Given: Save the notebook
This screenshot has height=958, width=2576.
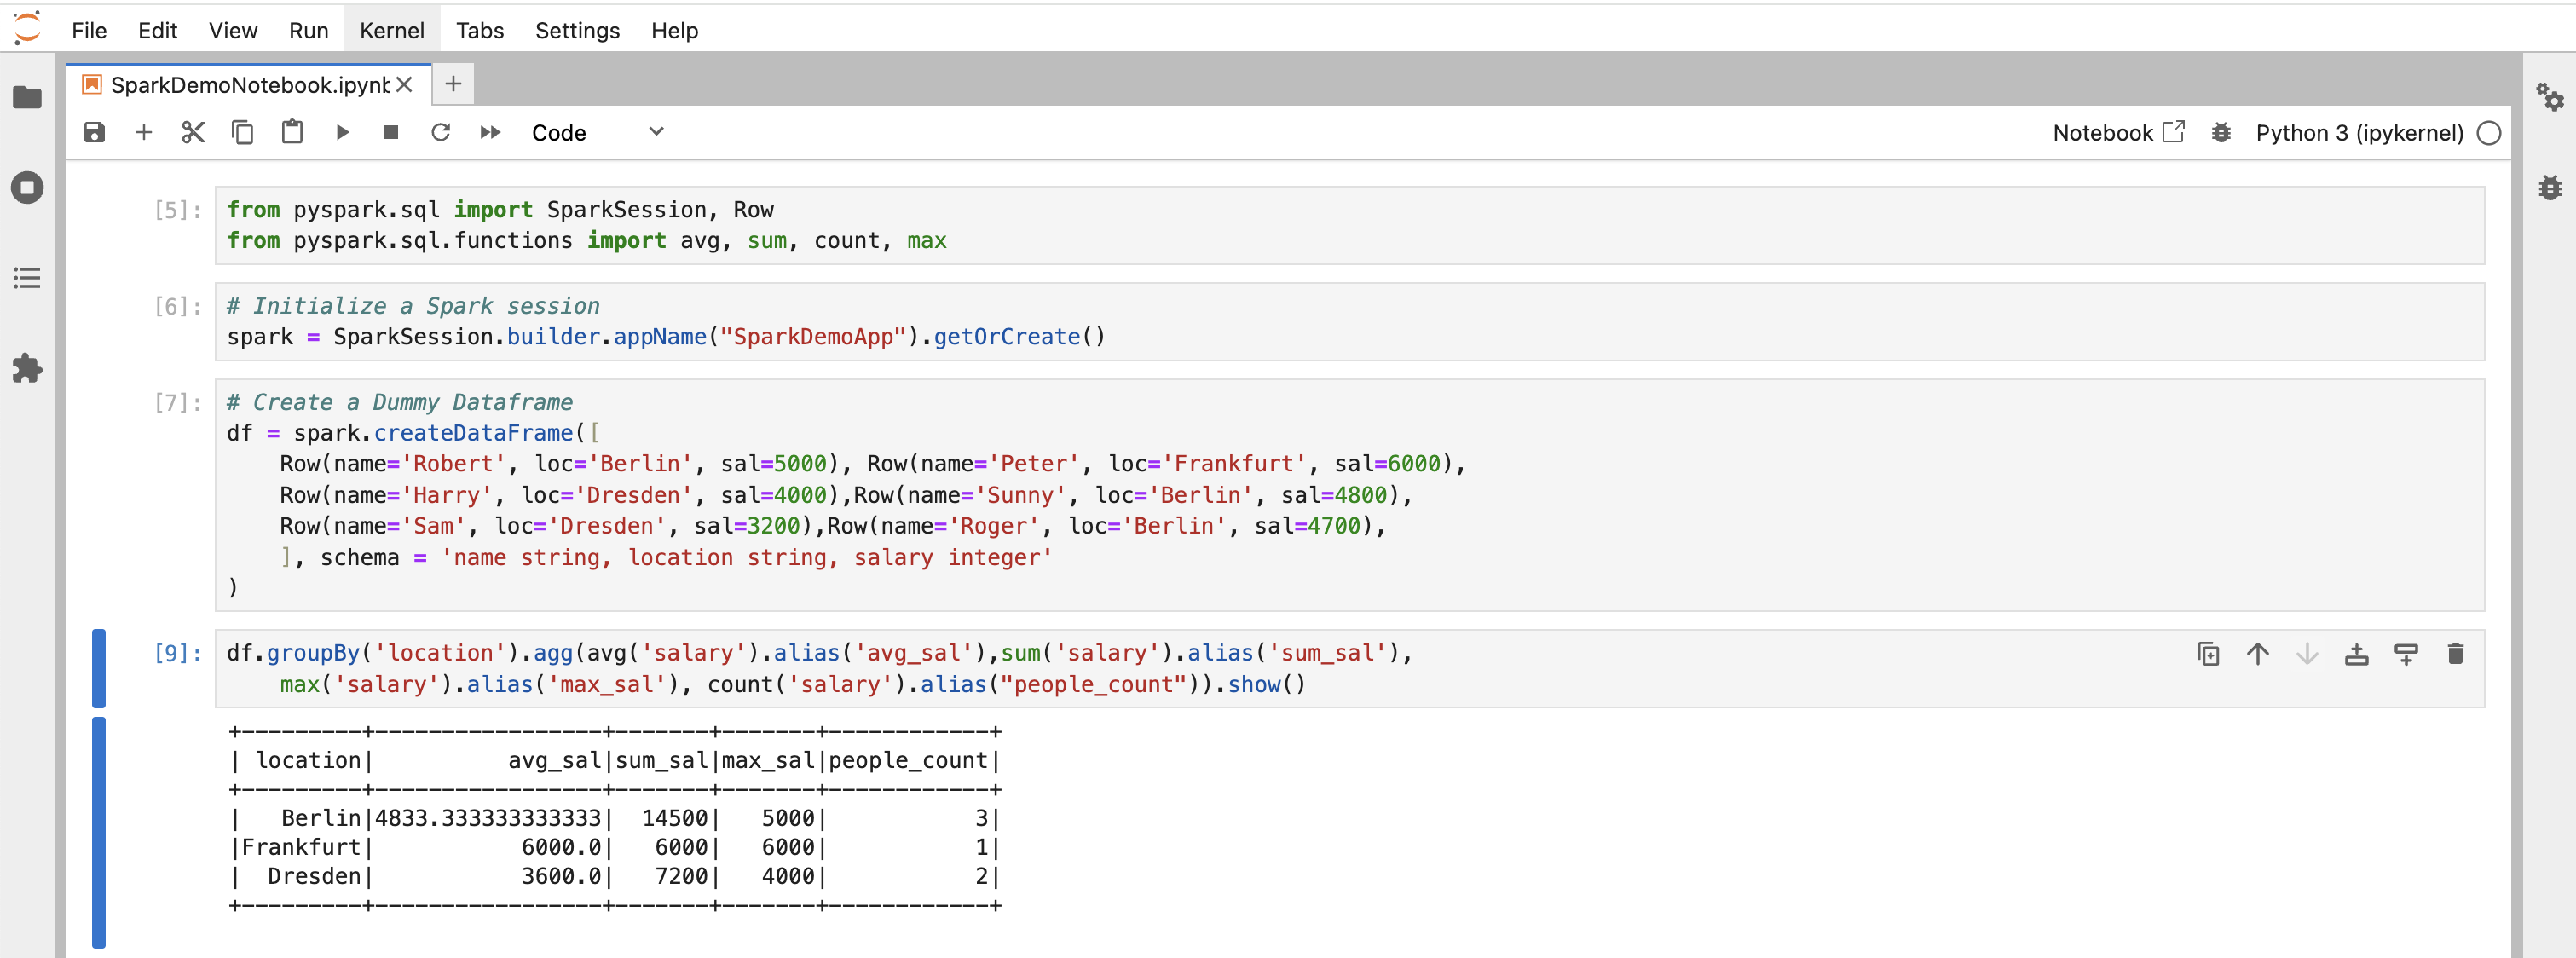Looking at the screenshot, I should (94, 131).
